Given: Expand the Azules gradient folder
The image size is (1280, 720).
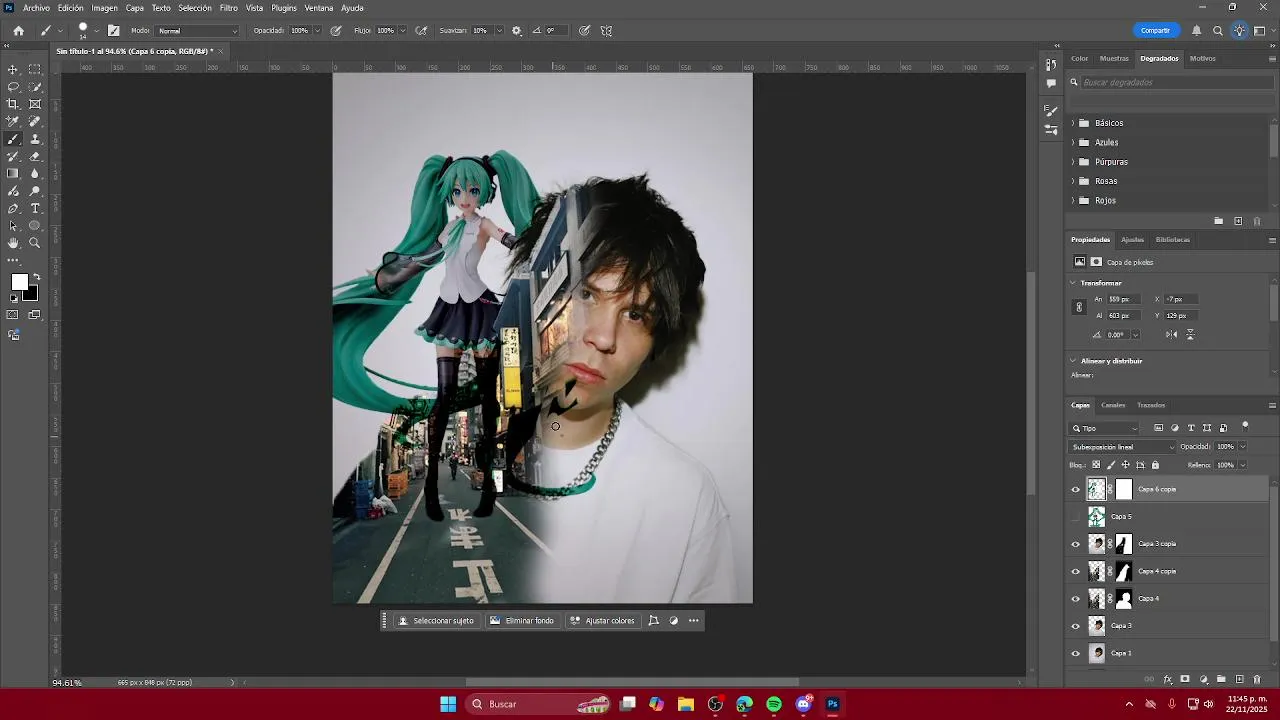Looking at the screenshot, I should [1073, 142].
